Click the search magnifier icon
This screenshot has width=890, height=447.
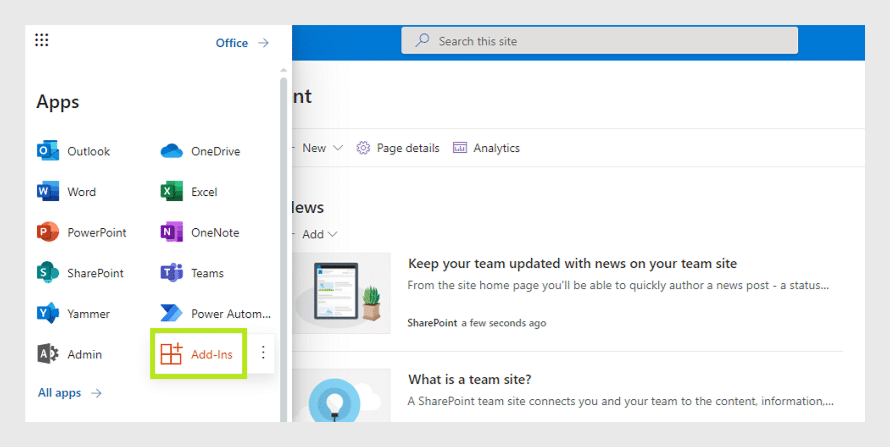pos(422,40)
